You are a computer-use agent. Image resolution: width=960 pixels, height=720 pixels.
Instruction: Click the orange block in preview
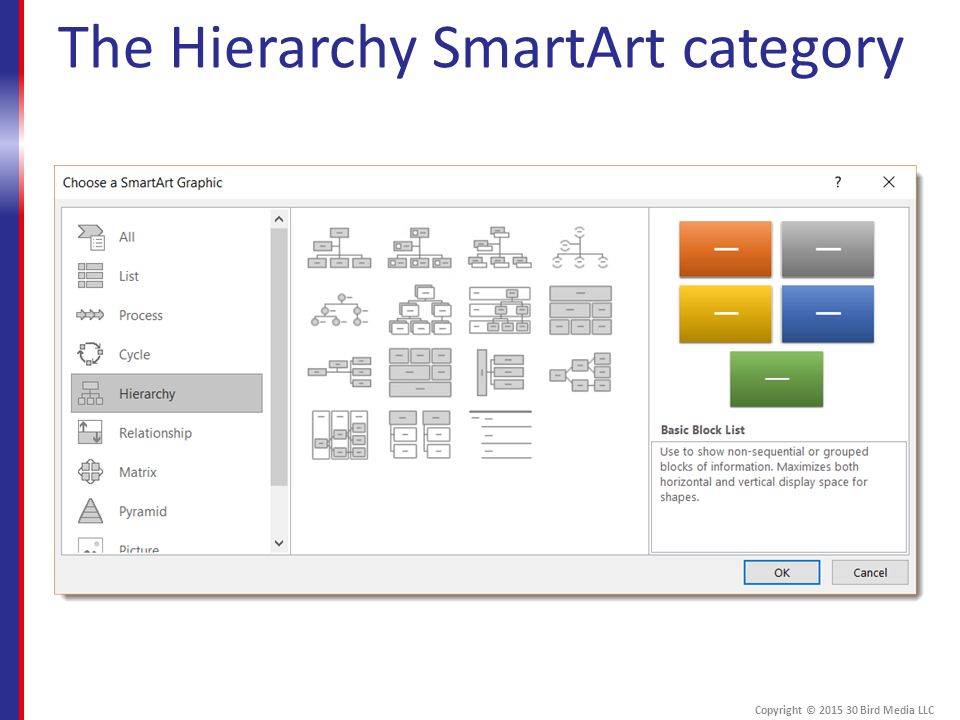(x=726, y=249)
